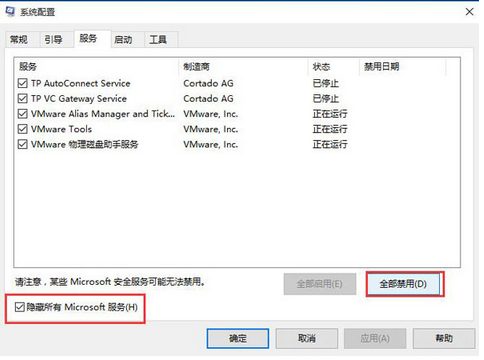The width and height of the screenshot is (484, 360).
Task: Cancel with the 取消 button
Action: [307, 339]
